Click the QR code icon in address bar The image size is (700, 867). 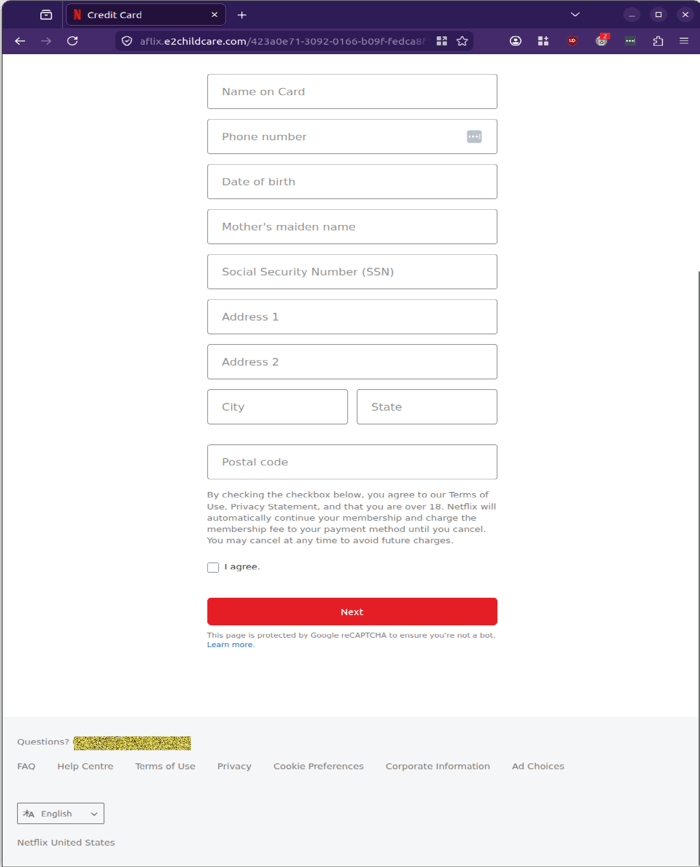click(441, 41)
